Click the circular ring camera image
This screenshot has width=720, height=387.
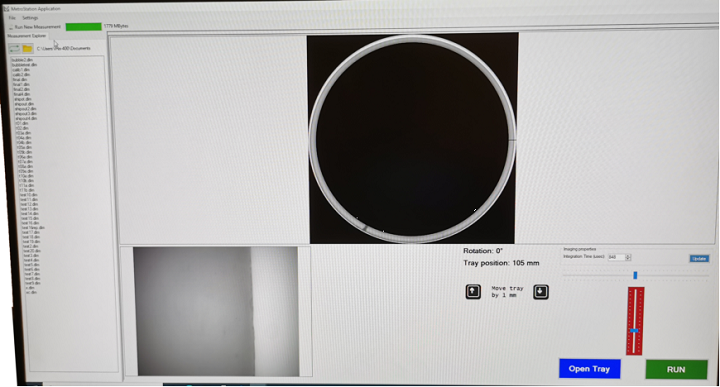pyautogui.click(x=412, y=138)
